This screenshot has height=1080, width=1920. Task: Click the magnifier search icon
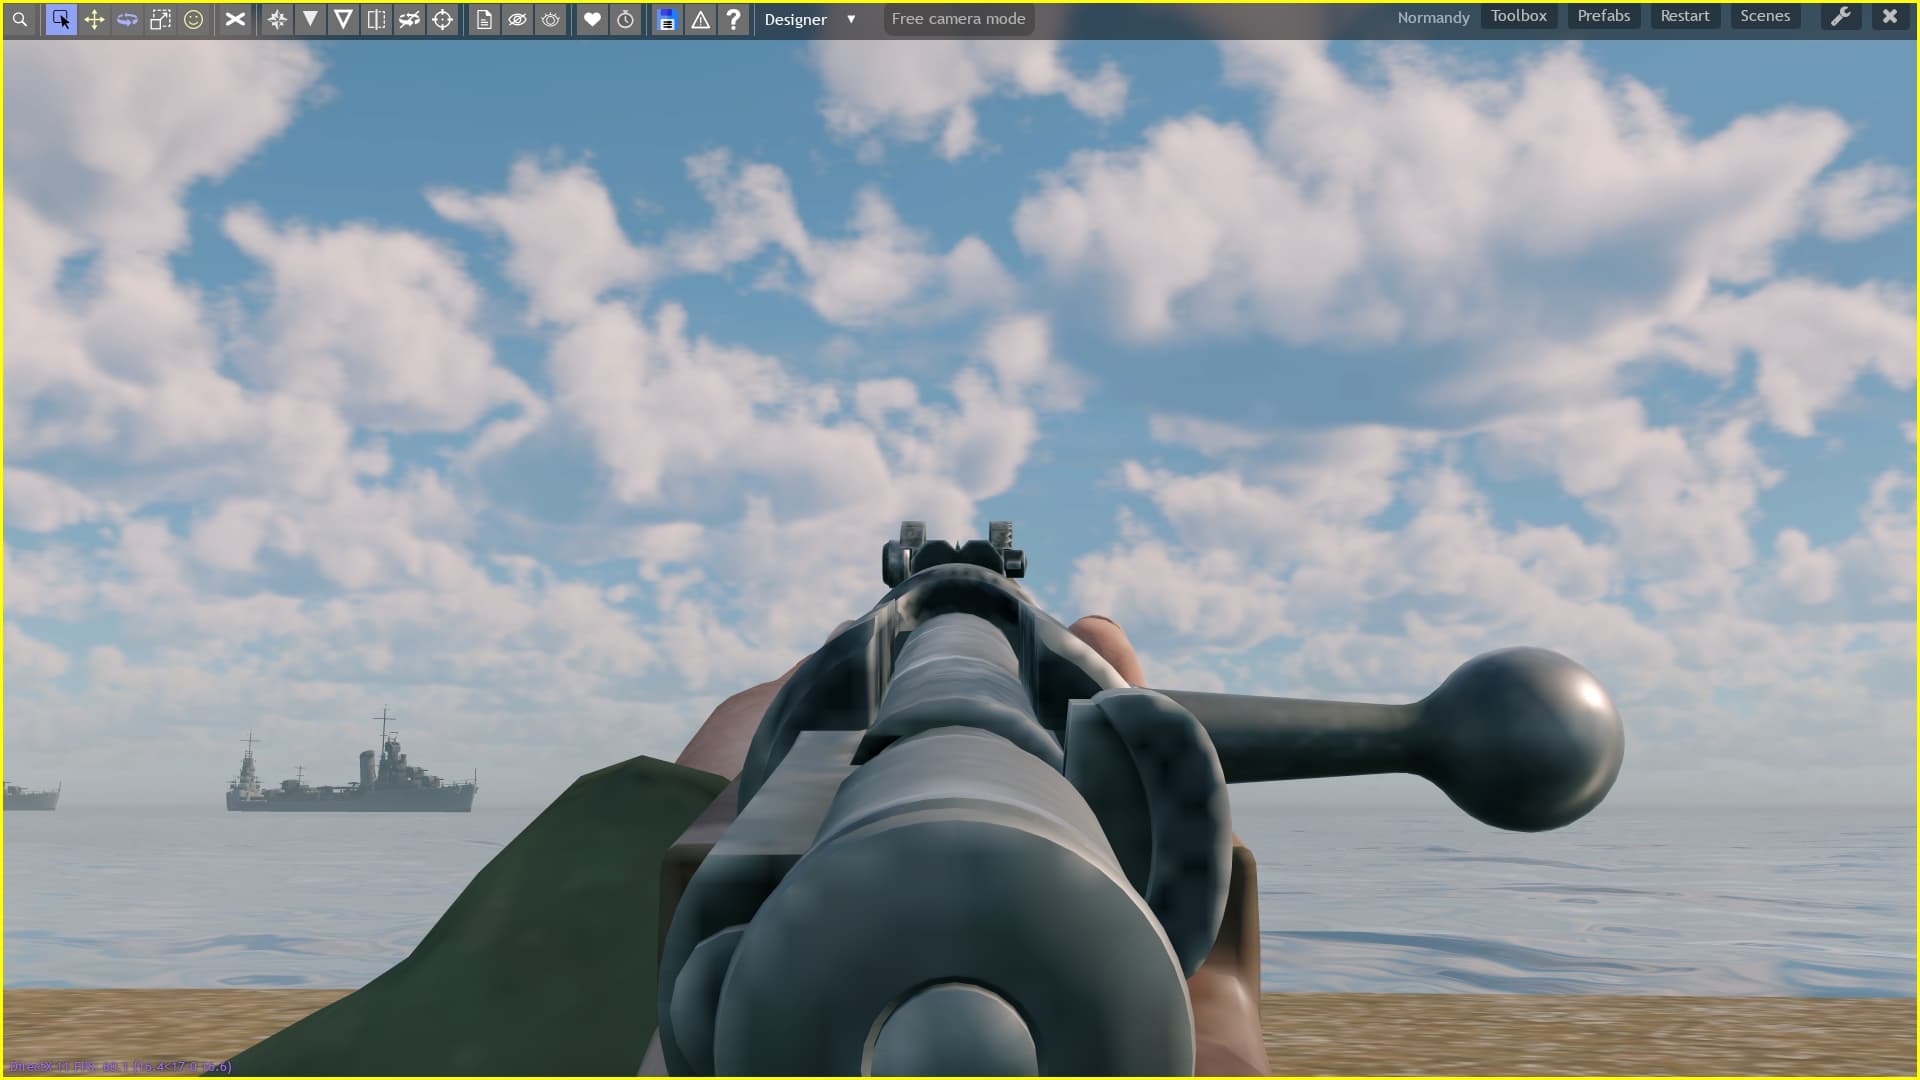point(20,19)
